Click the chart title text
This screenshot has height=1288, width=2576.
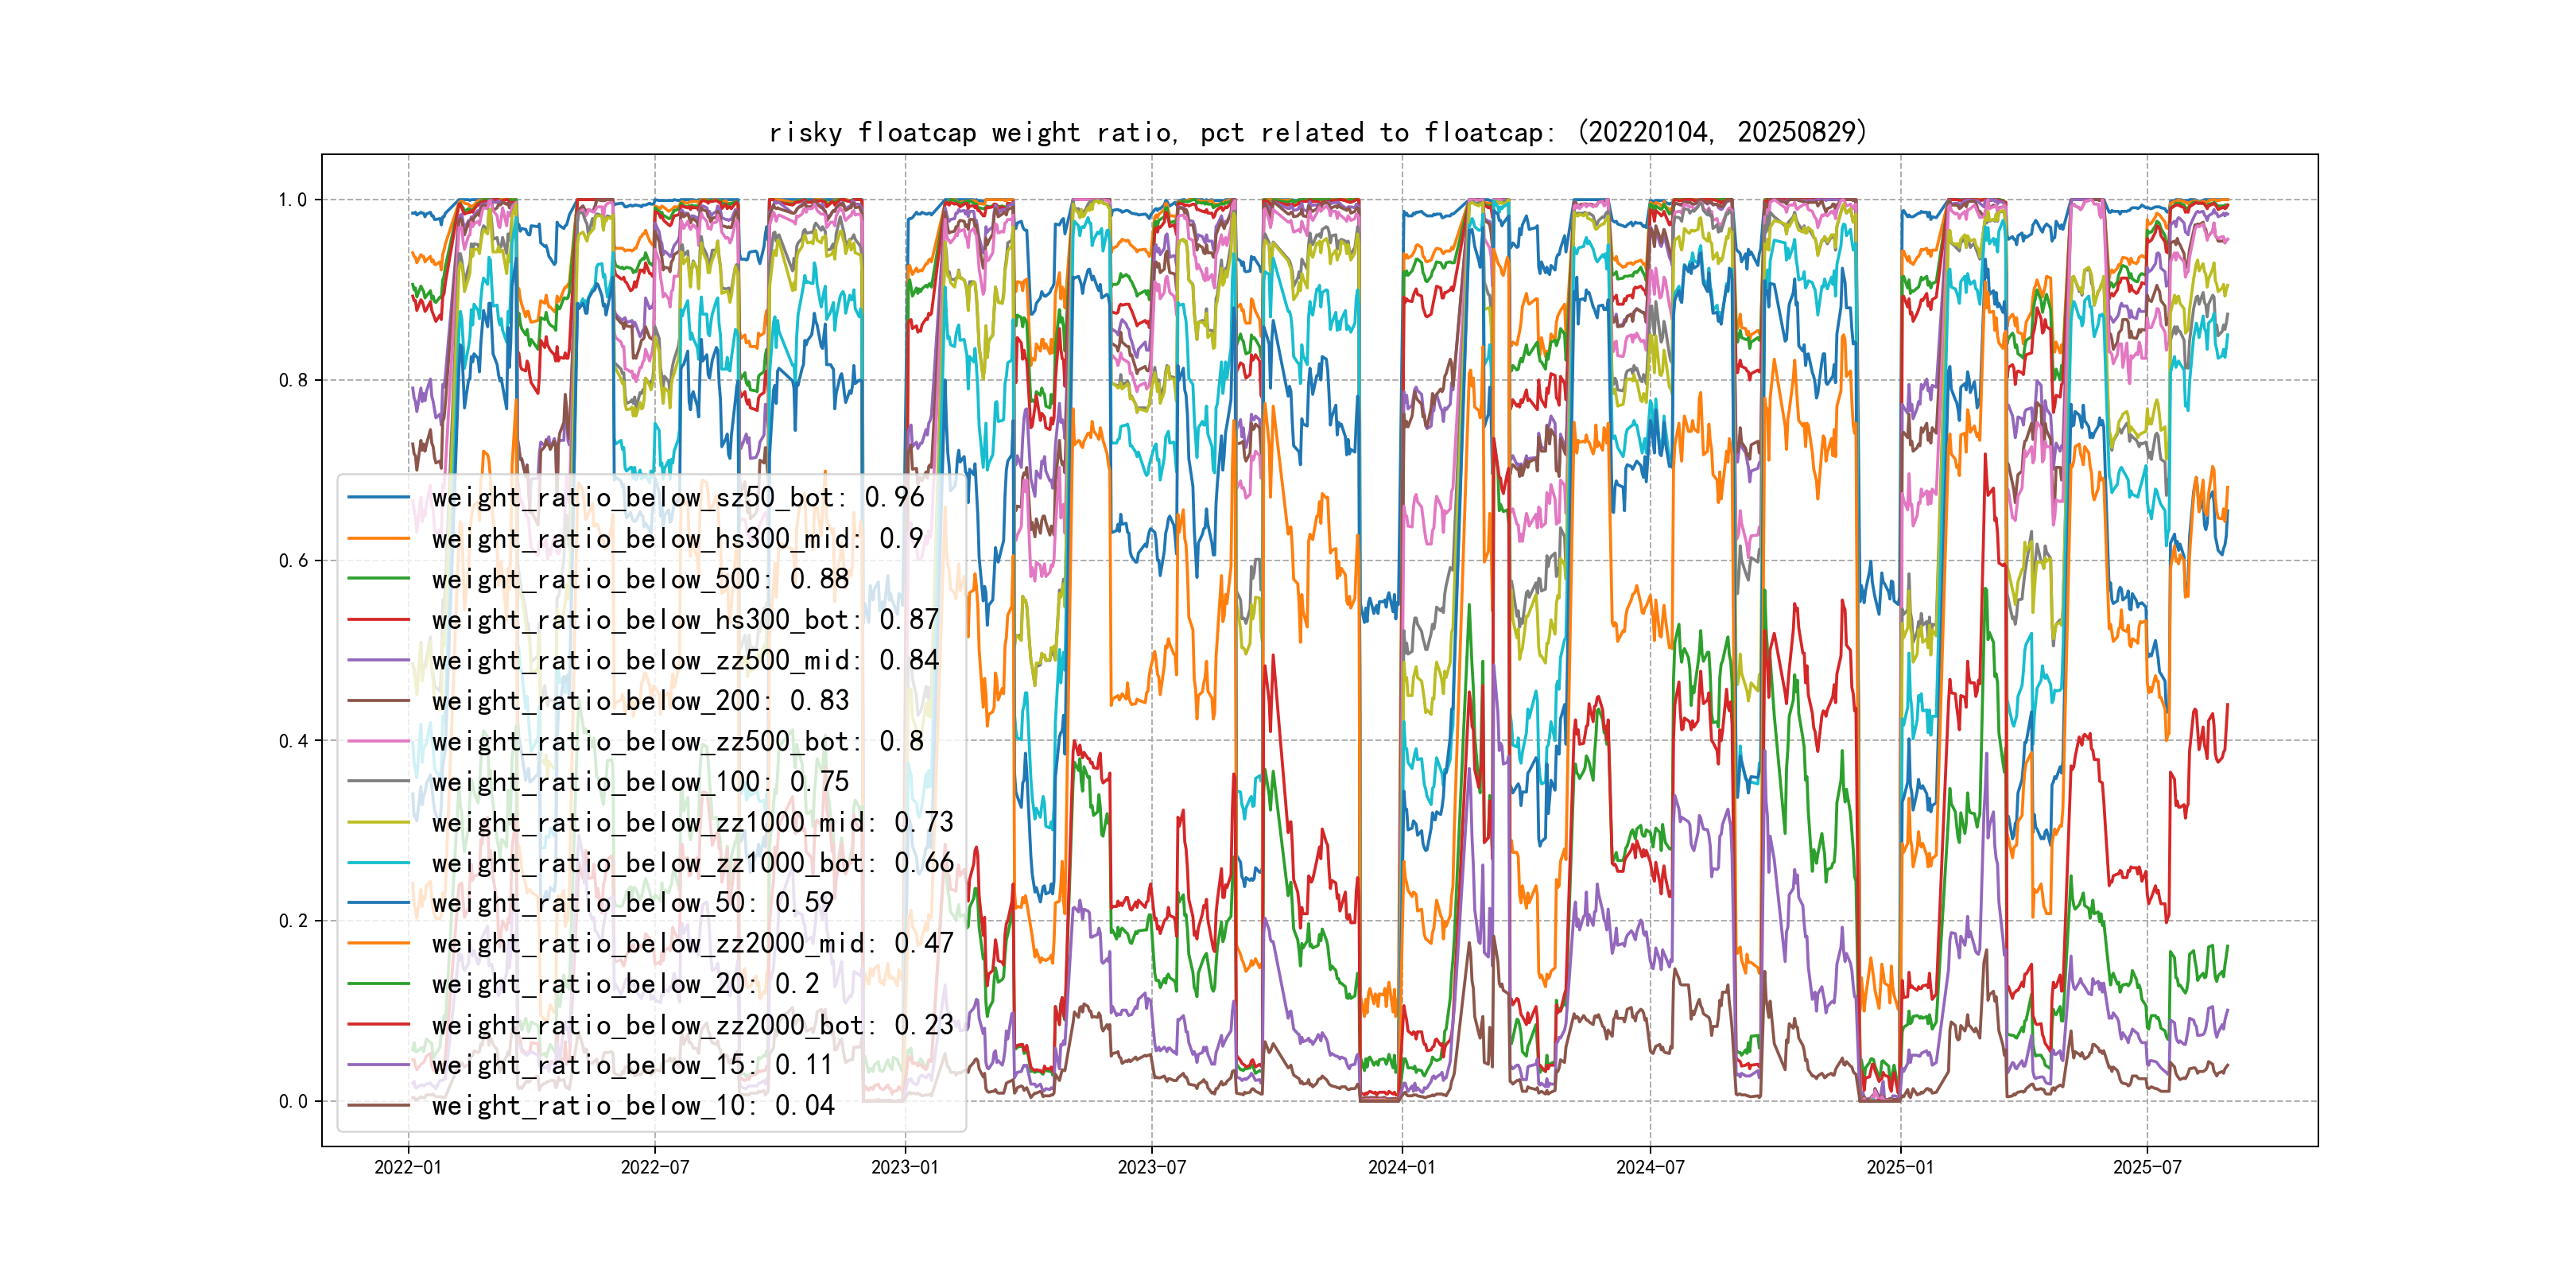[x=1318, y=132]
